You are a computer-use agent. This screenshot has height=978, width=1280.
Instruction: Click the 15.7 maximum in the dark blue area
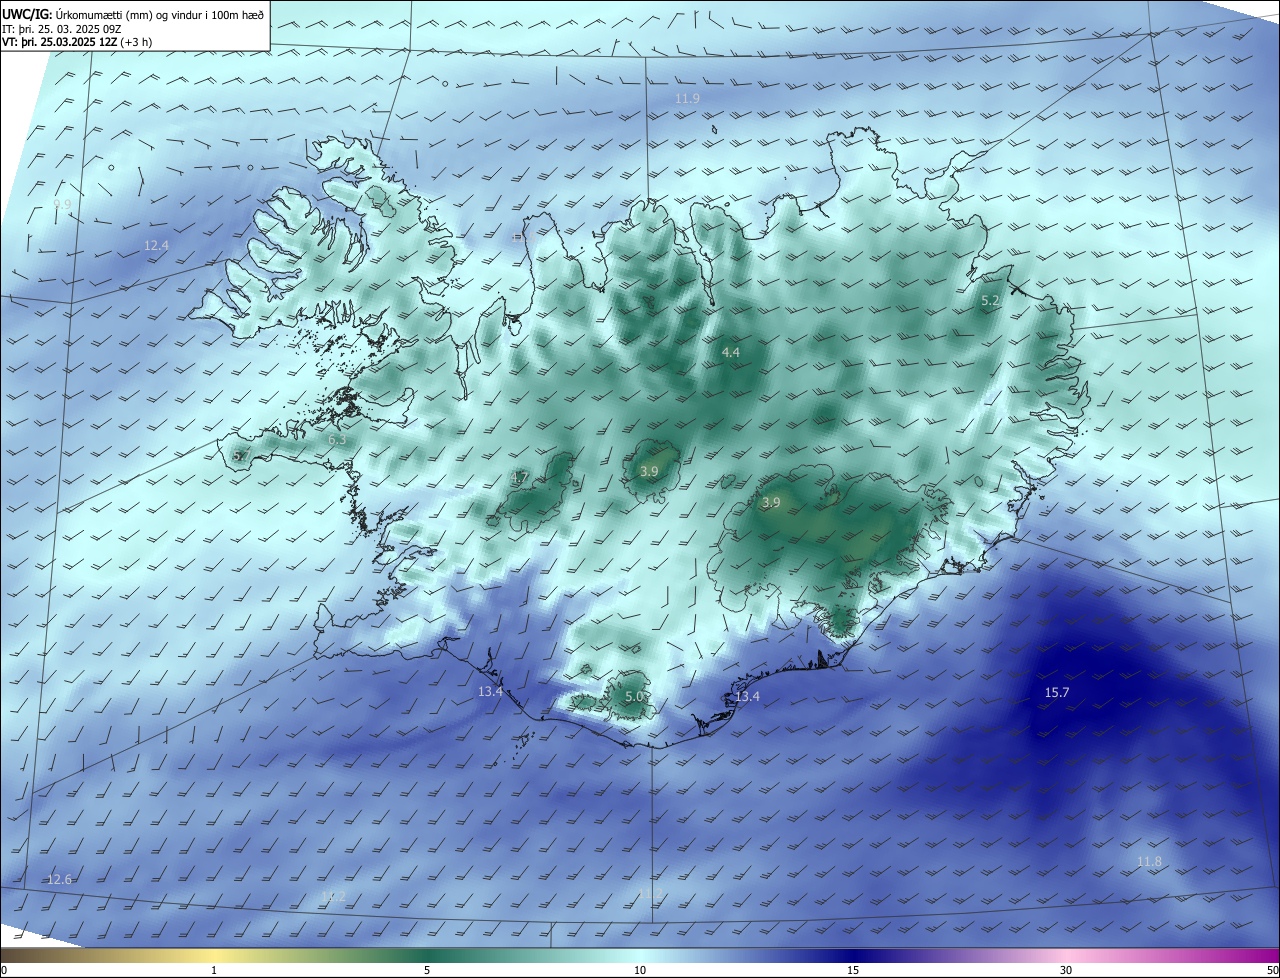coord(1057,692)
